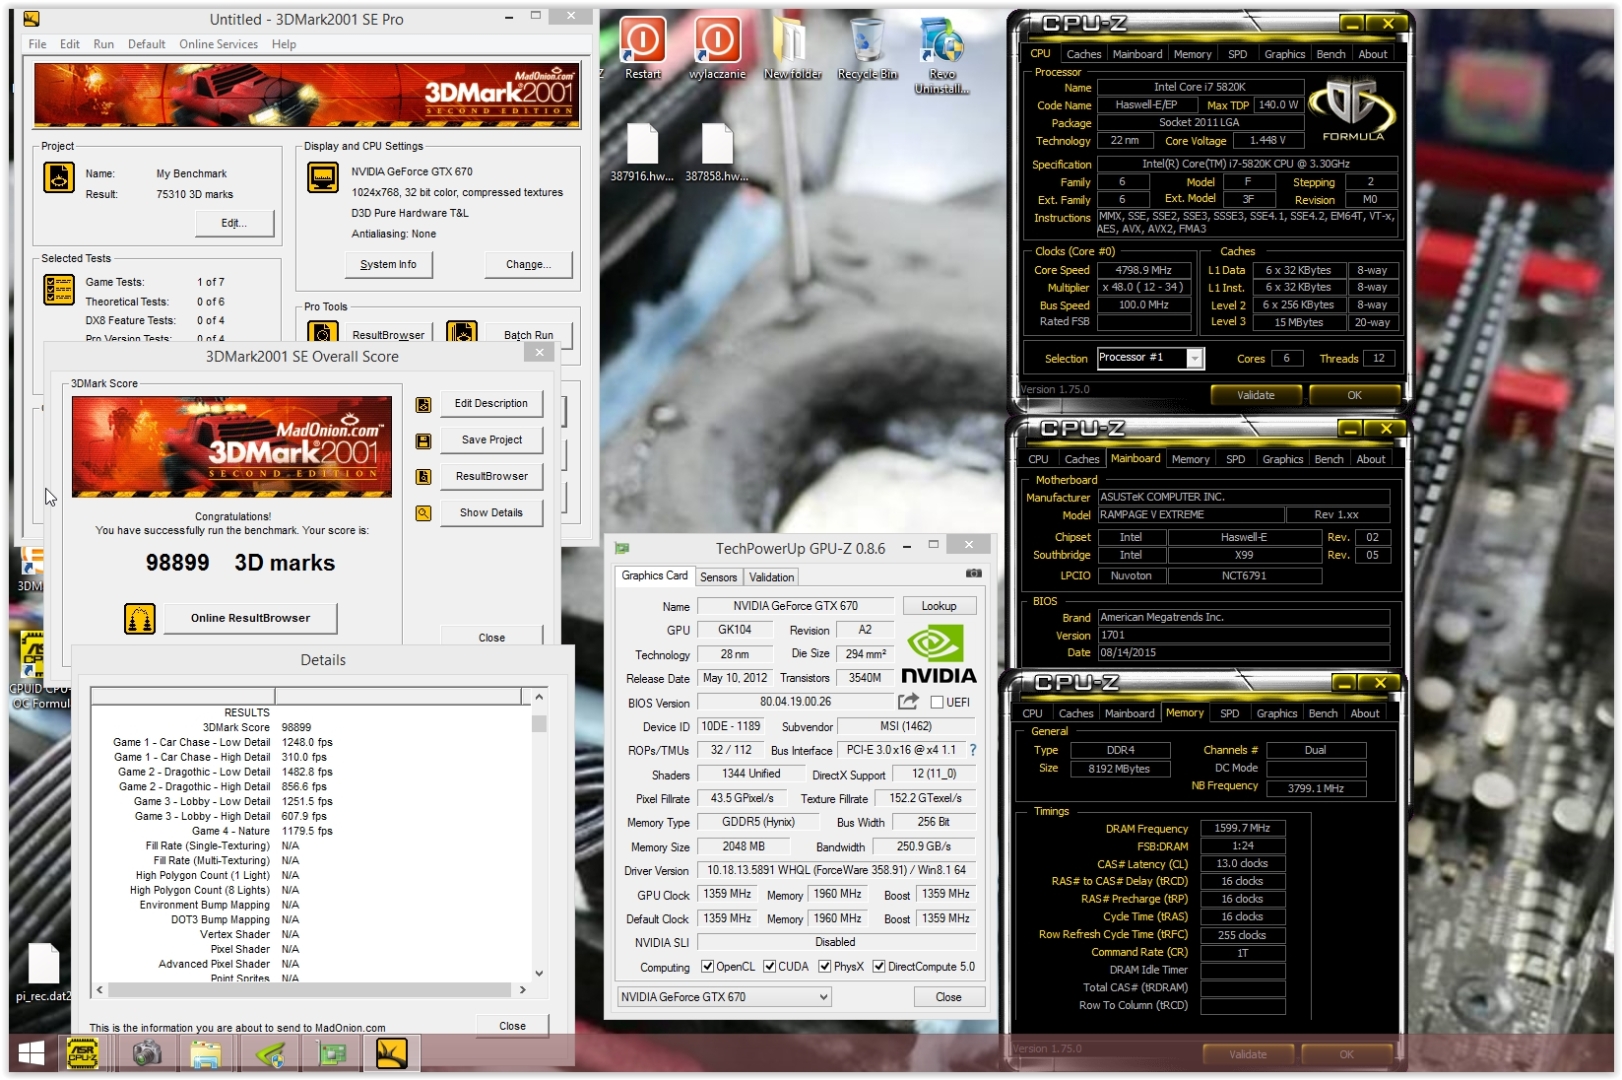Toggle UEFI checkbox in GPU-Z
Viewport: 1622px width, 1080px height.
[x=937, y=702]
